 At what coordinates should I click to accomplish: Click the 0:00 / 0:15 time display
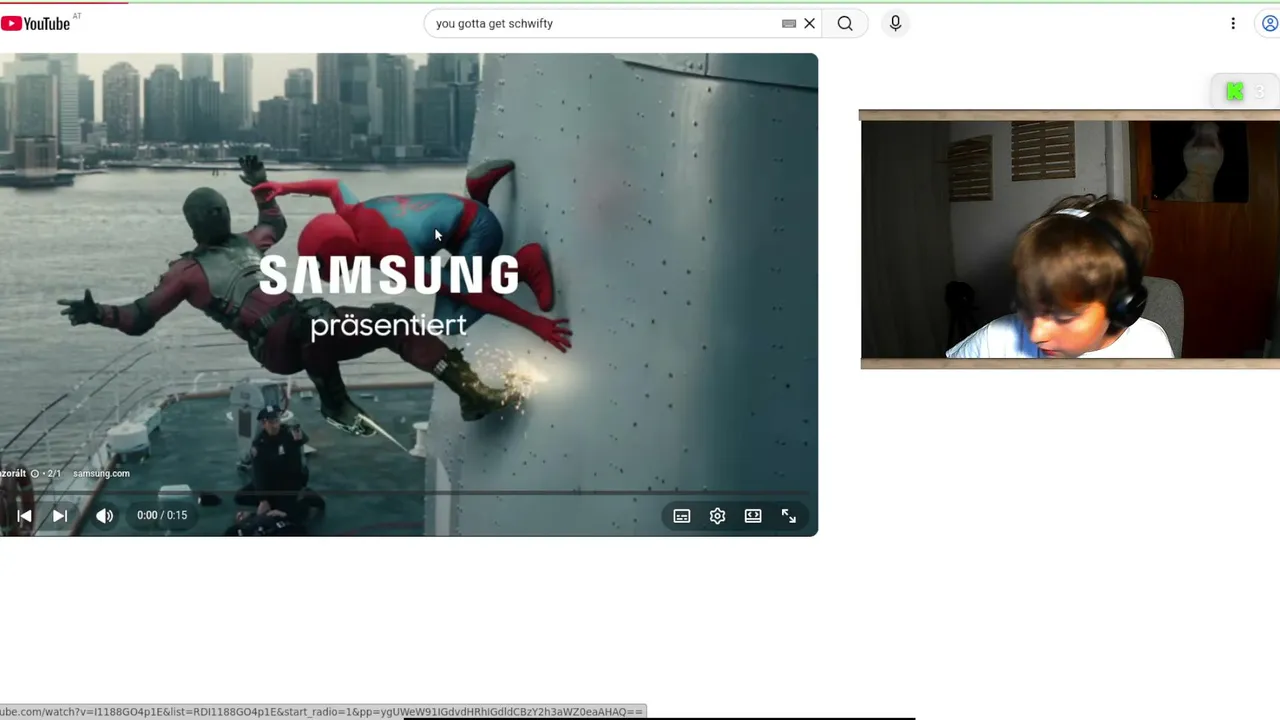coord(162,515)
